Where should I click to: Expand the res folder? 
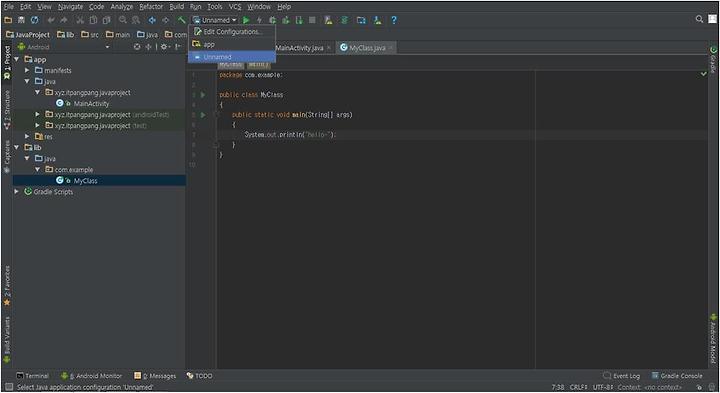(x=27, y=136)
